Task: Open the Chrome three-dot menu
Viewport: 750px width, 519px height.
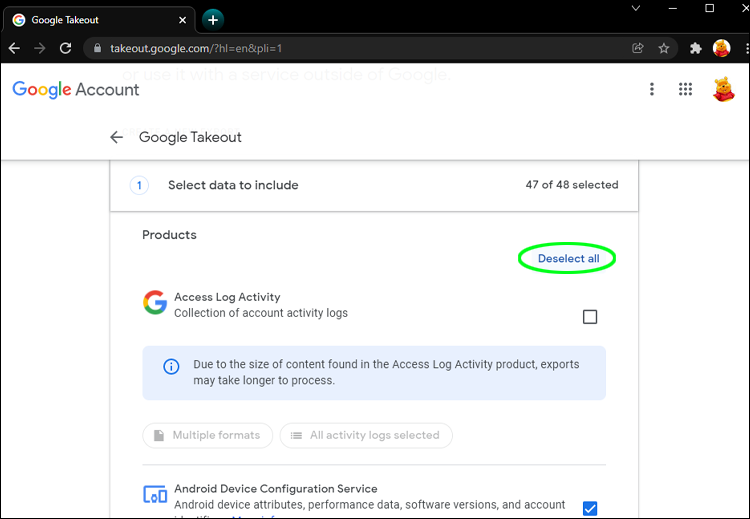Action: pyautogui.click(x=740, y=48)
